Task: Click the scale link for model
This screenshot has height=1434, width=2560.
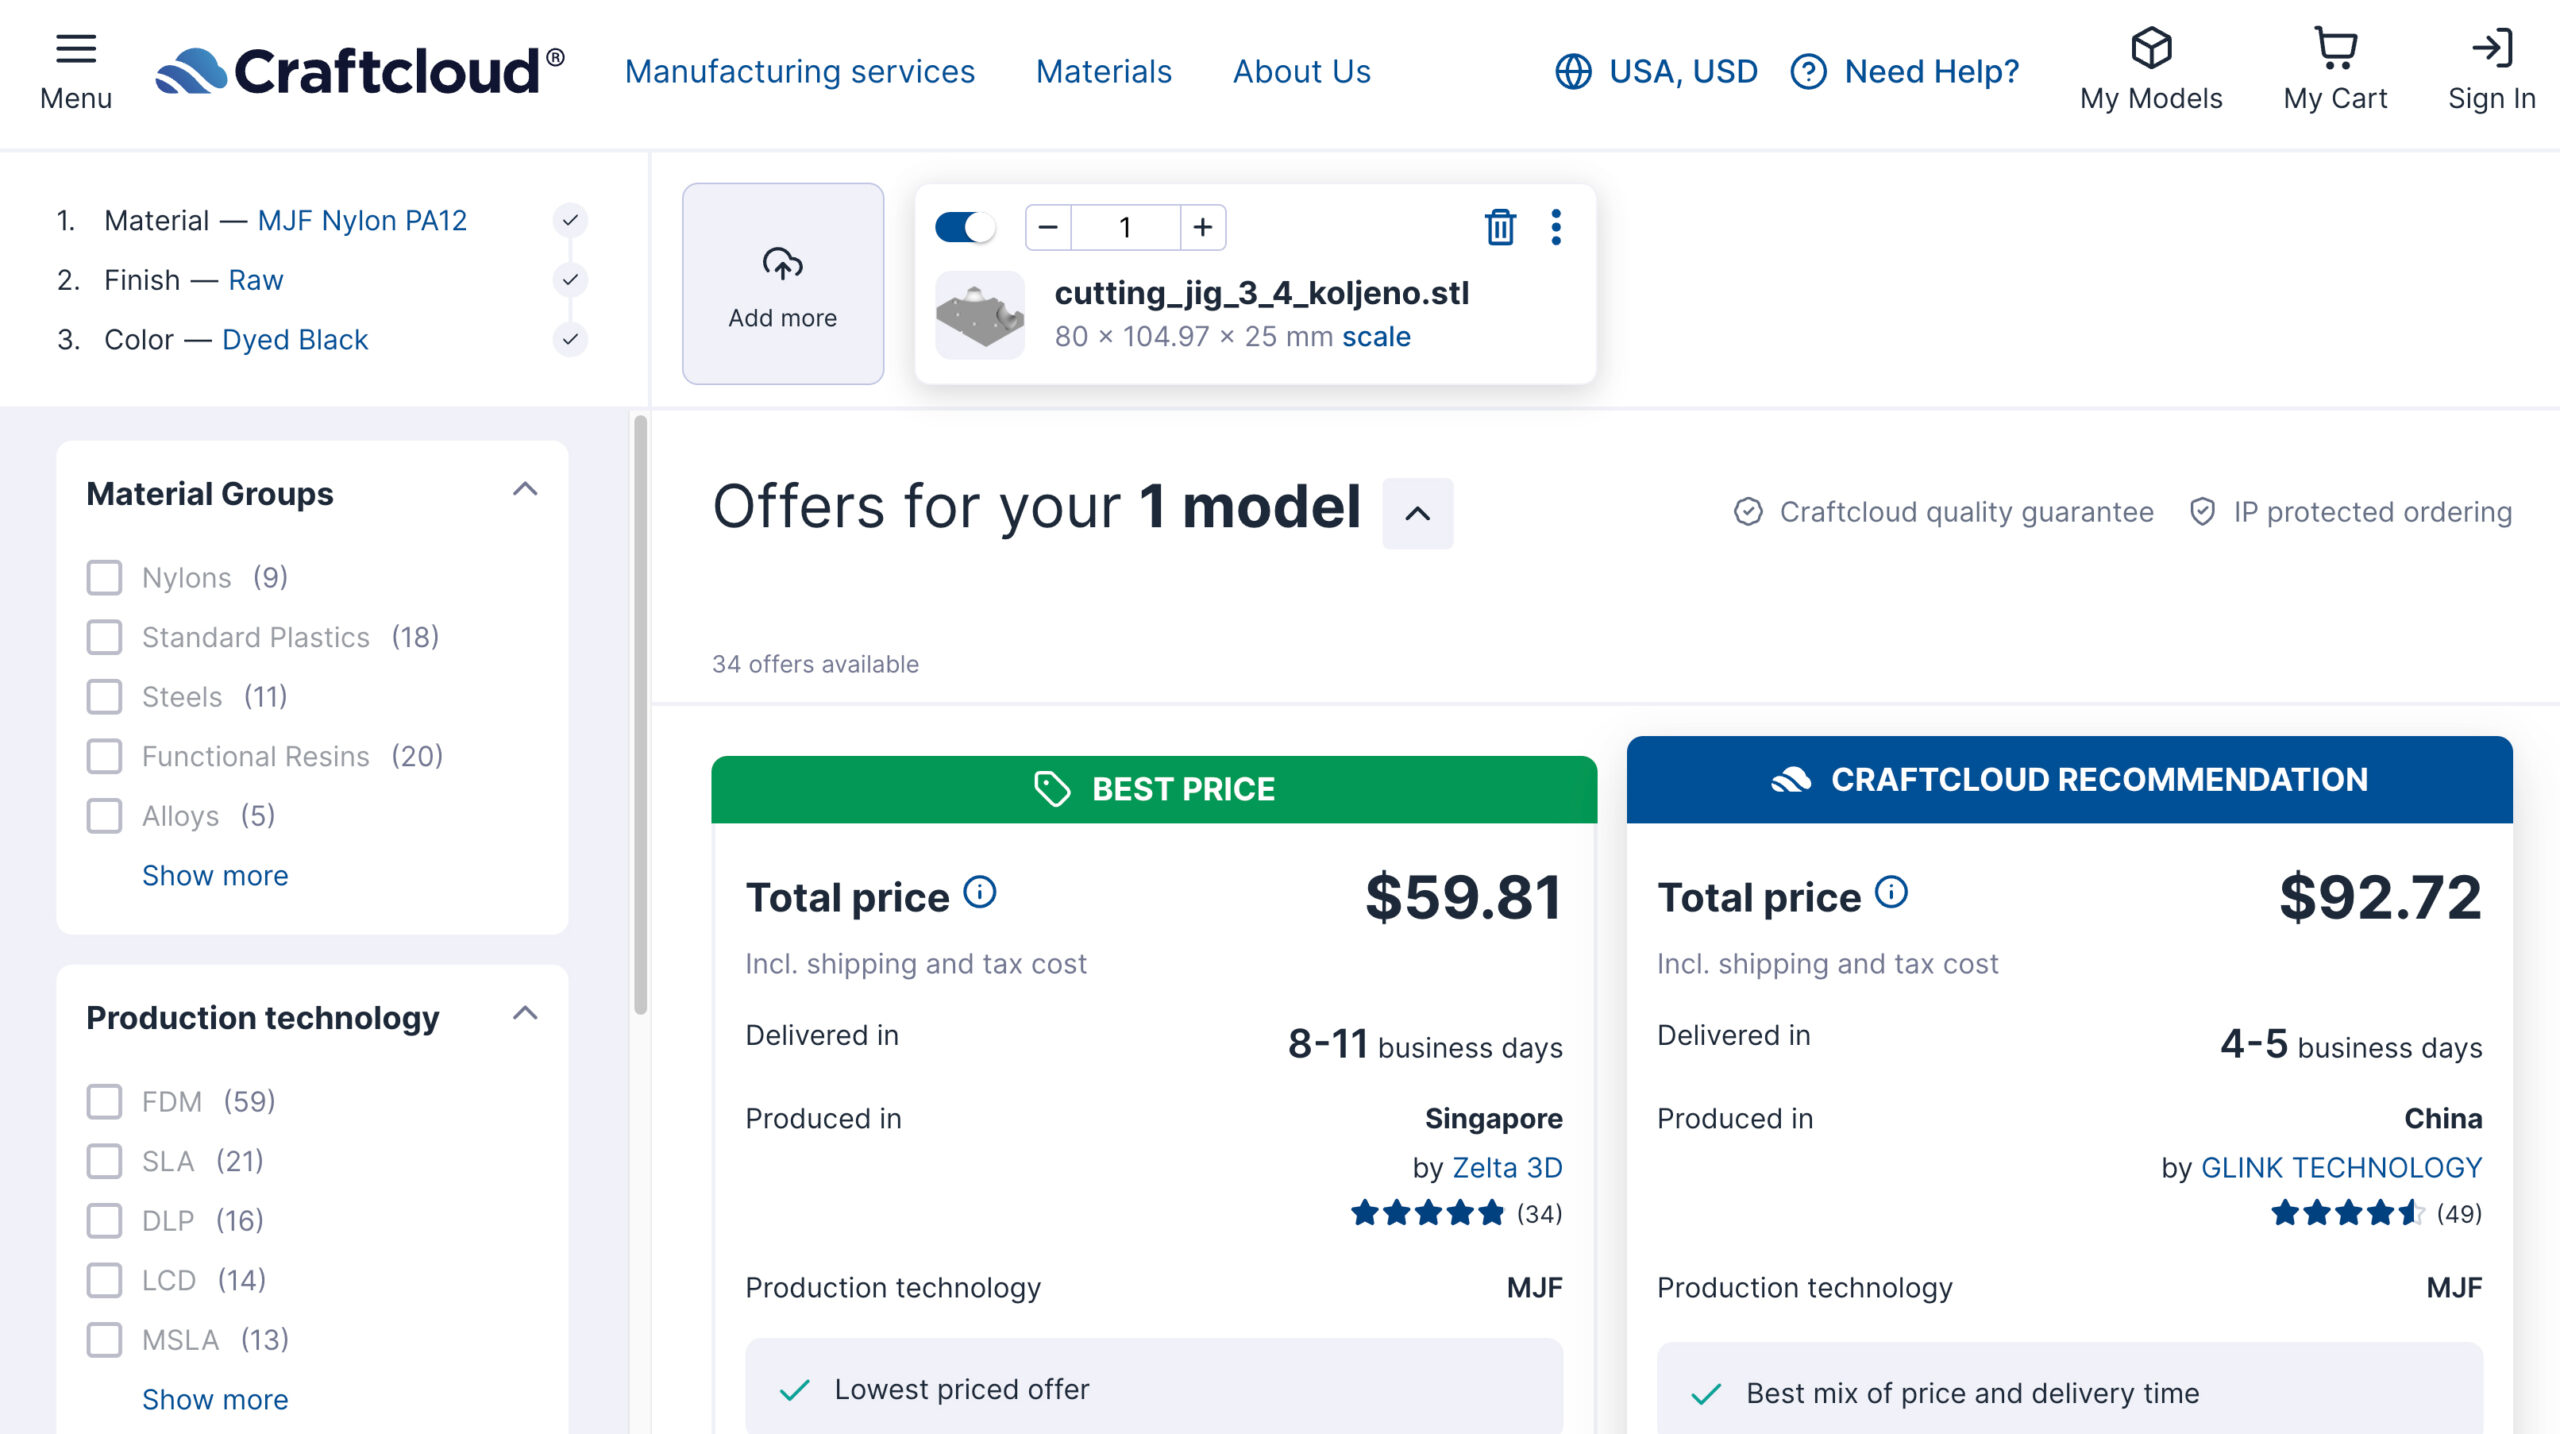Action: (x=1376, y=337)
